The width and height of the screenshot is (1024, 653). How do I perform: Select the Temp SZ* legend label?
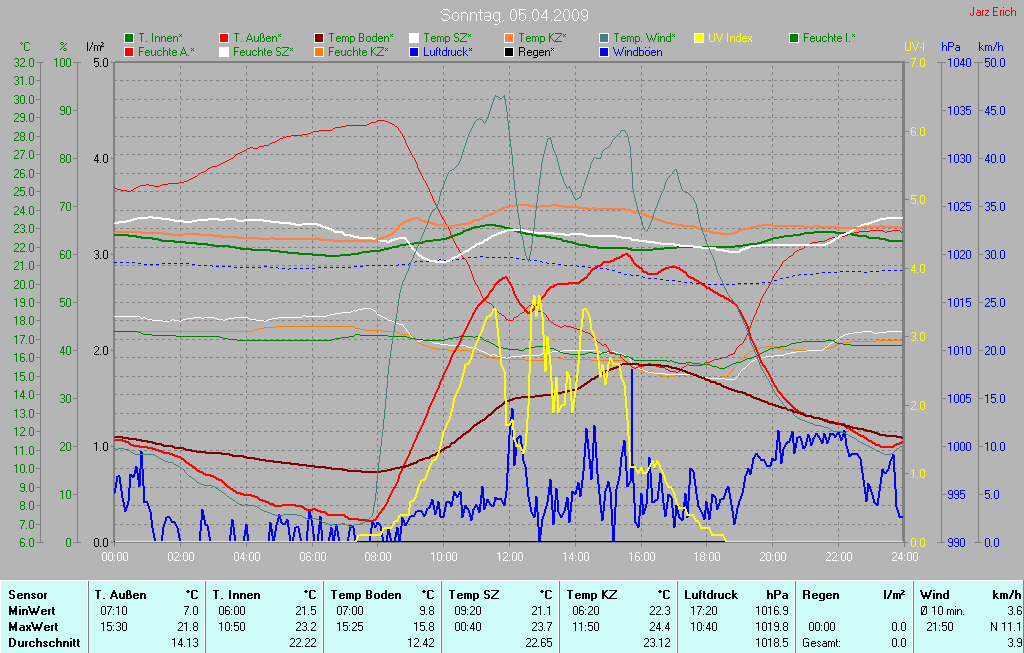click(x=447, y=39)
